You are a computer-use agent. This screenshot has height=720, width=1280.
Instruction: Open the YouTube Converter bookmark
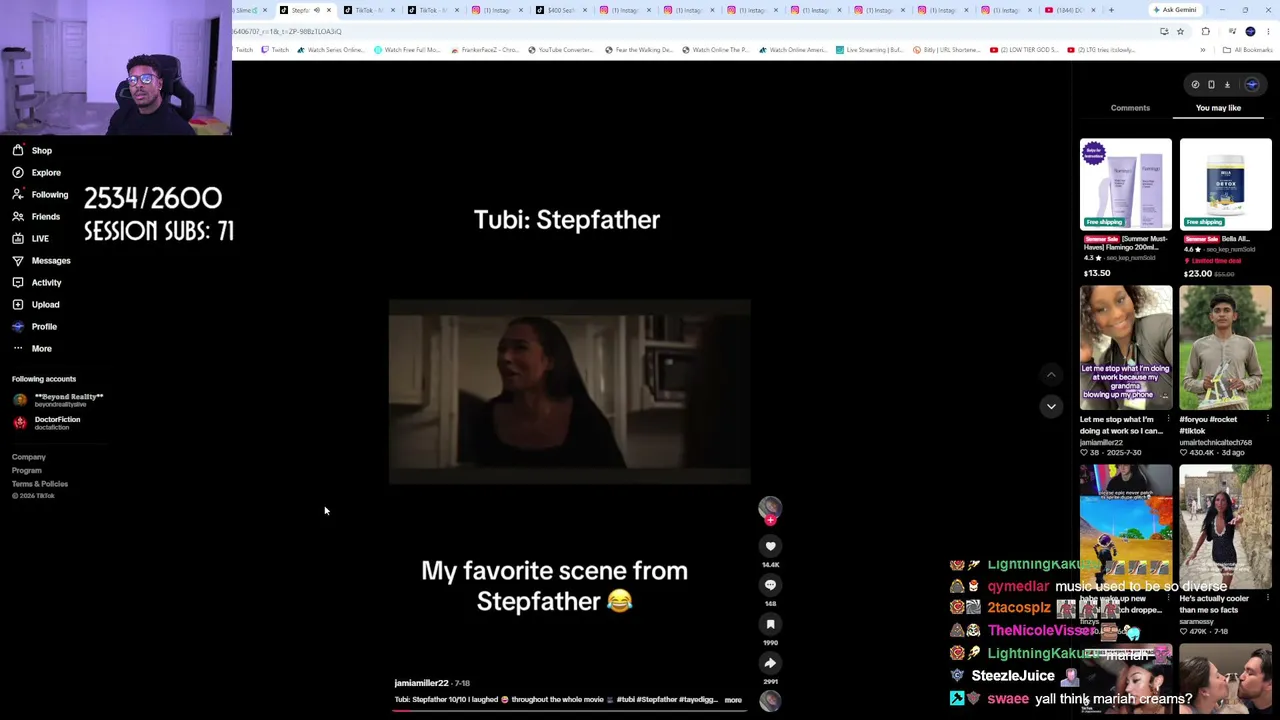point(559,50)
